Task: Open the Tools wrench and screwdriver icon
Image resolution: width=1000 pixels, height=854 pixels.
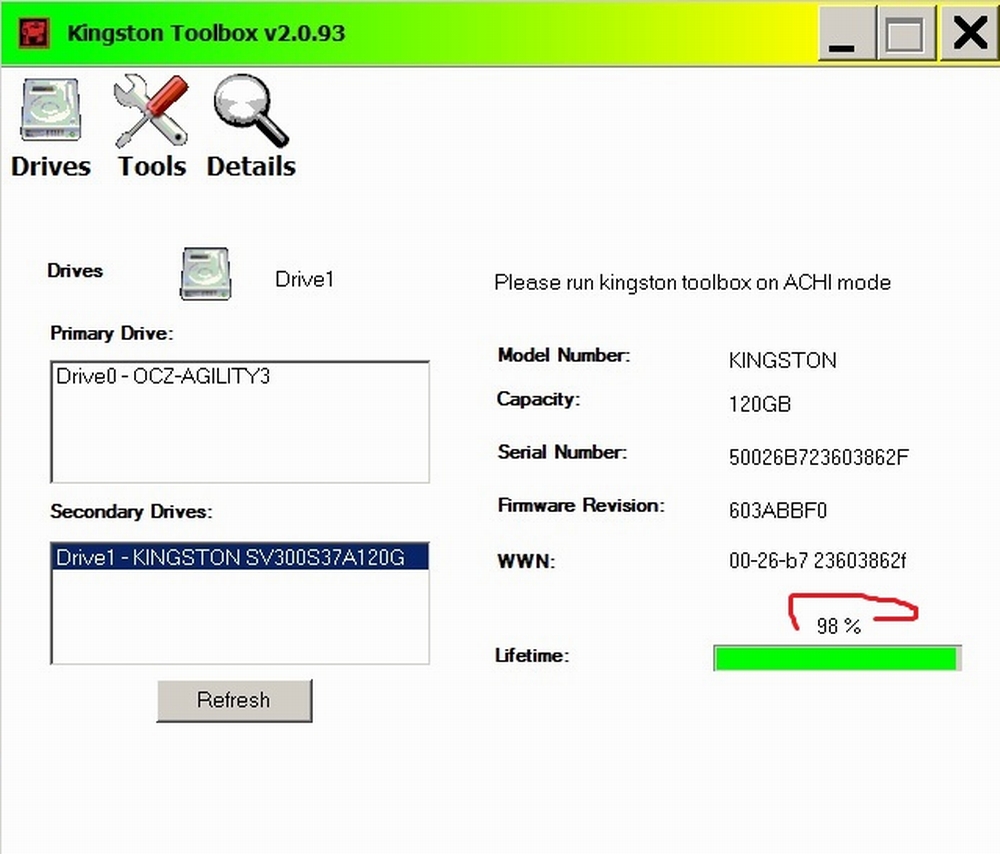Action: click(x=151, y=110)
